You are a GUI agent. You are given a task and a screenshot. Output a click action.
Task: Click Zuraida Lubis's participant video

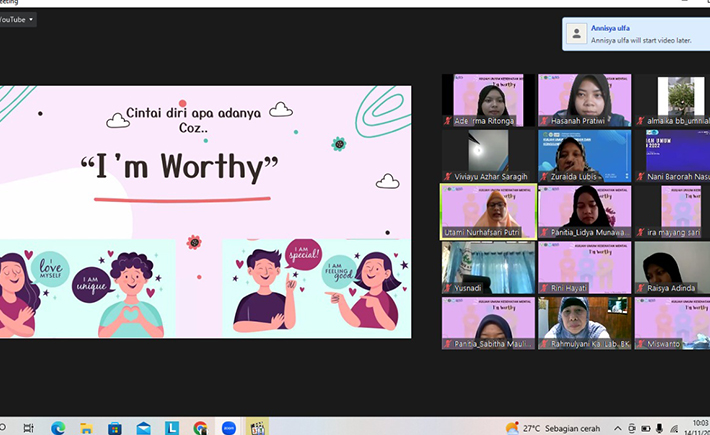(x=584, y=155)
